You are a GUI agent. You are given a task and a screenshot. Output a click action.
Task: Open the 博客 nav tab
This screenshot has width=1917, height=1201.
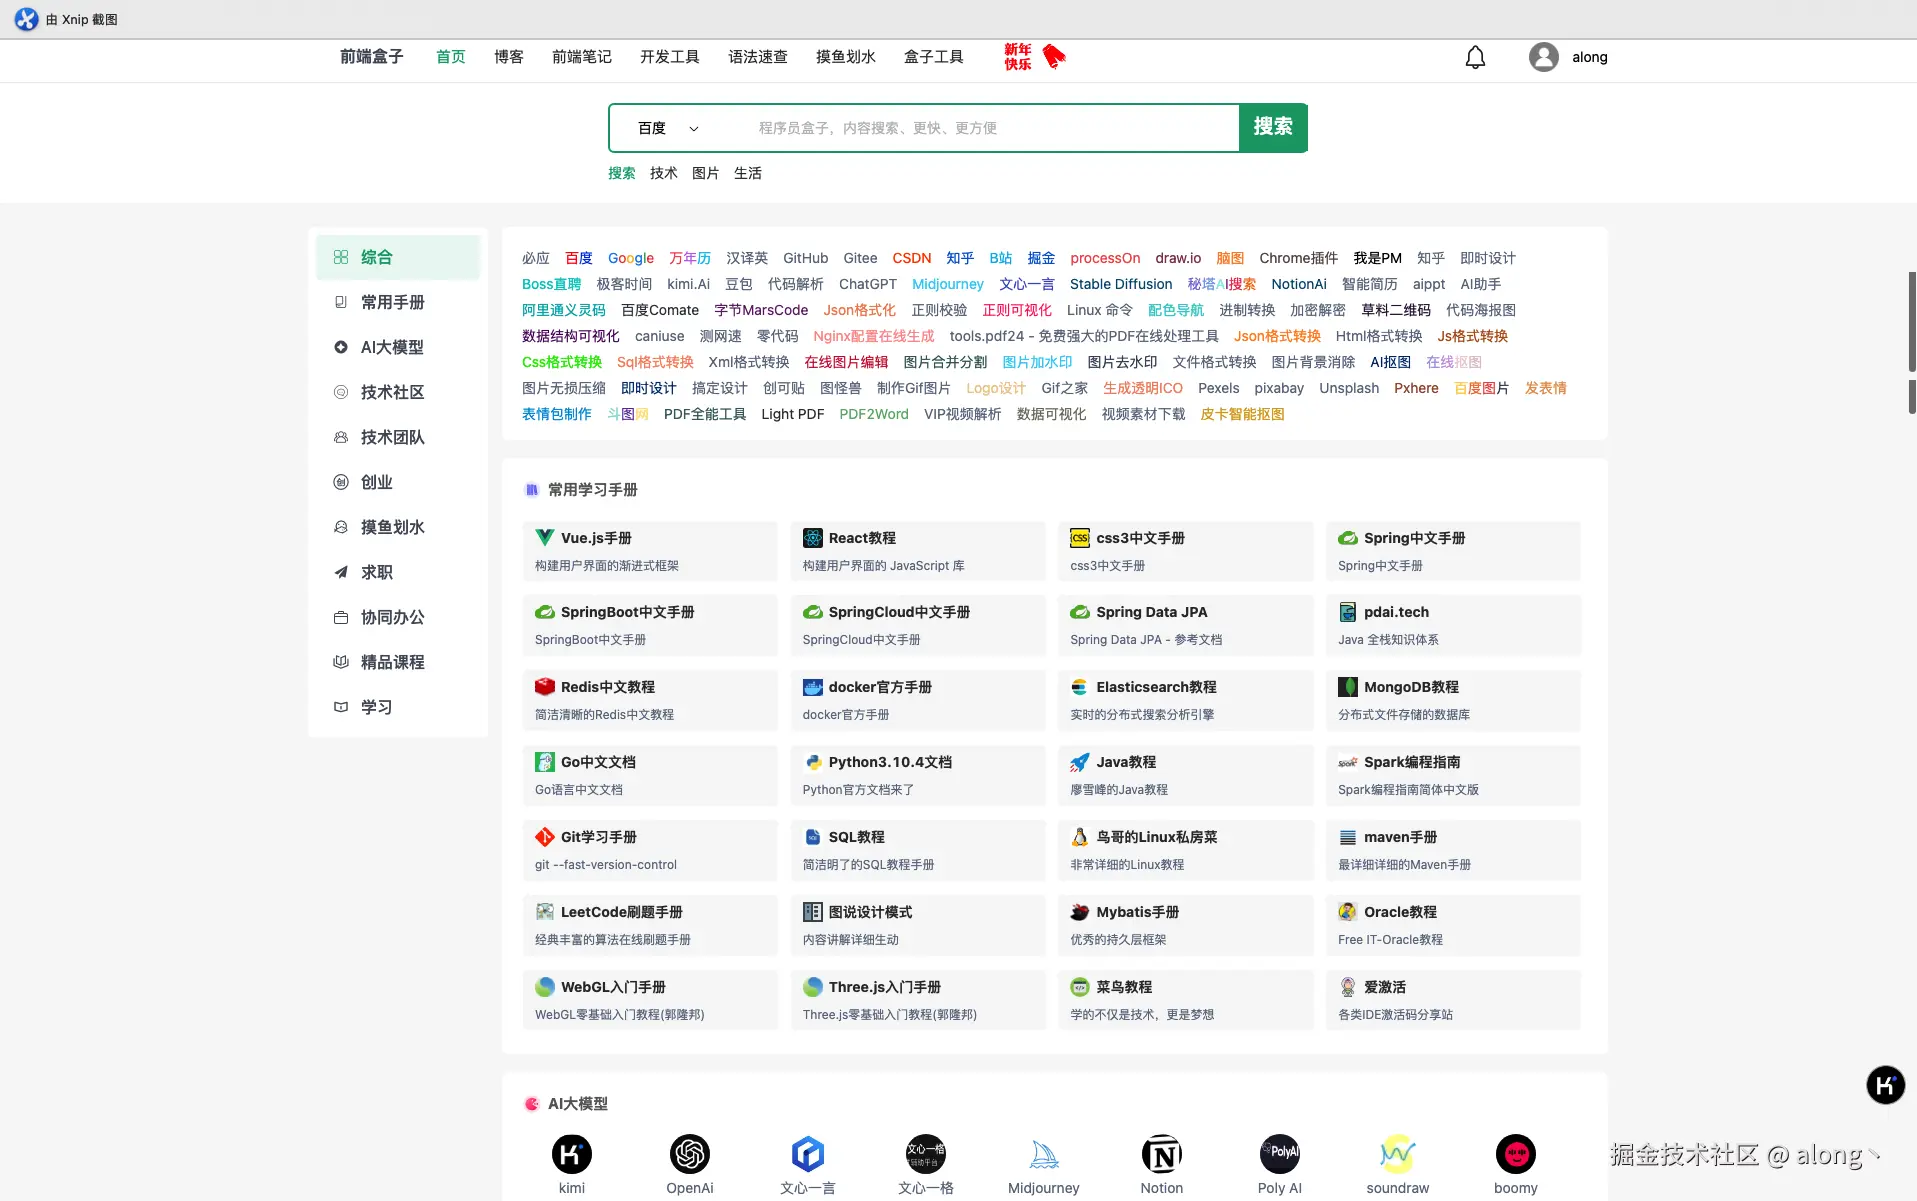[x=509, y=57]
